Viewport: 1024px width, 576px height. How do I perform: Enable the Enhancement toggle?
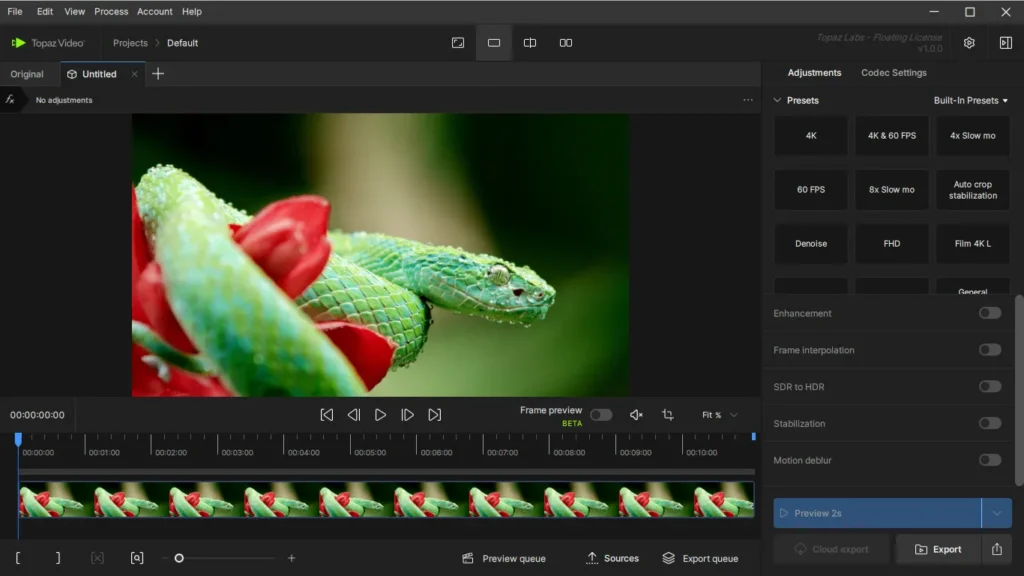coord(989,313)
